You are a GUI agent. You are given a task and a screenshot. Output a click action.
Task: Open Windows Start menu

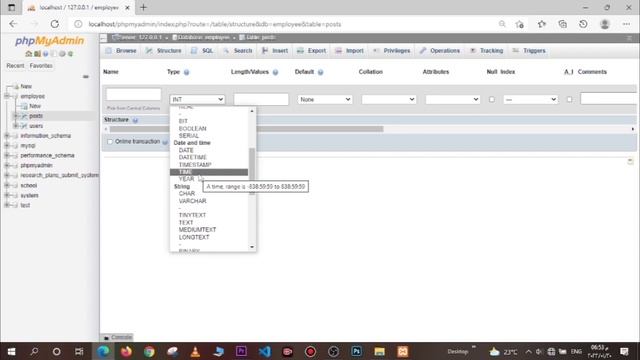pyautogui.click(x=11, y=351)
